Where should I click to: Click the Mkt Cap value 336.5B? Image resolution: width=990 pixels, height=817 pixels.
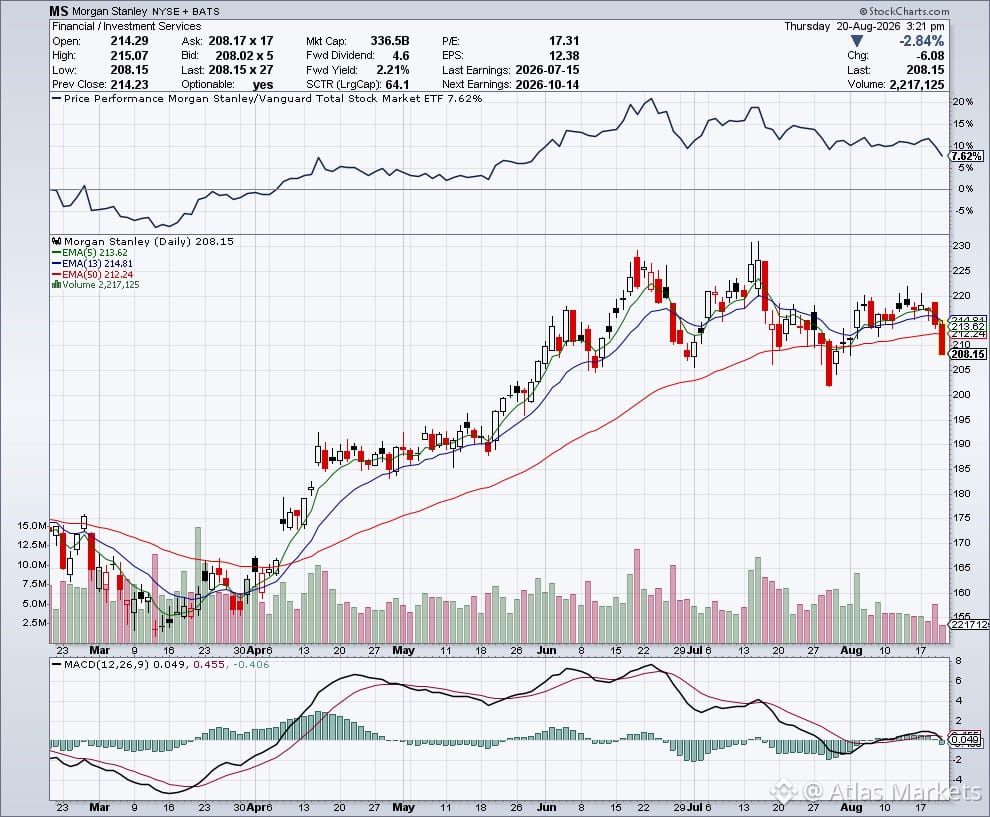(390, 40)
